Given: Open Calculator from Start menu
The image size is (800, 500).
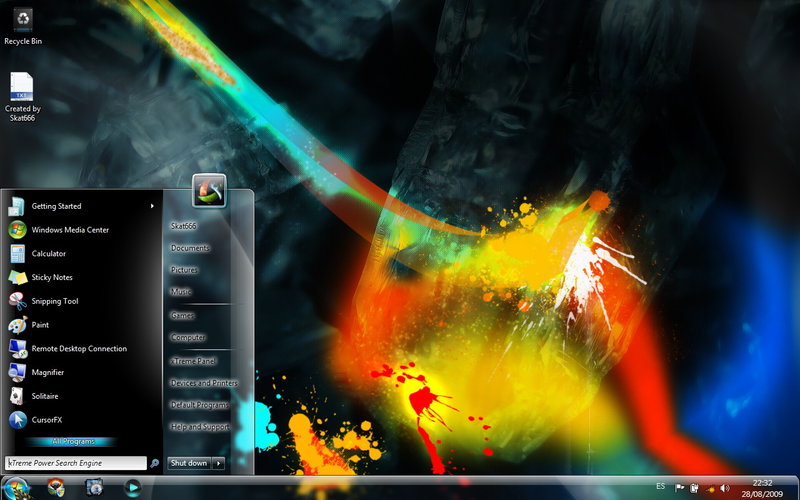Looking at the screenshot, I should pyautogui.click(x=48, y=254).
